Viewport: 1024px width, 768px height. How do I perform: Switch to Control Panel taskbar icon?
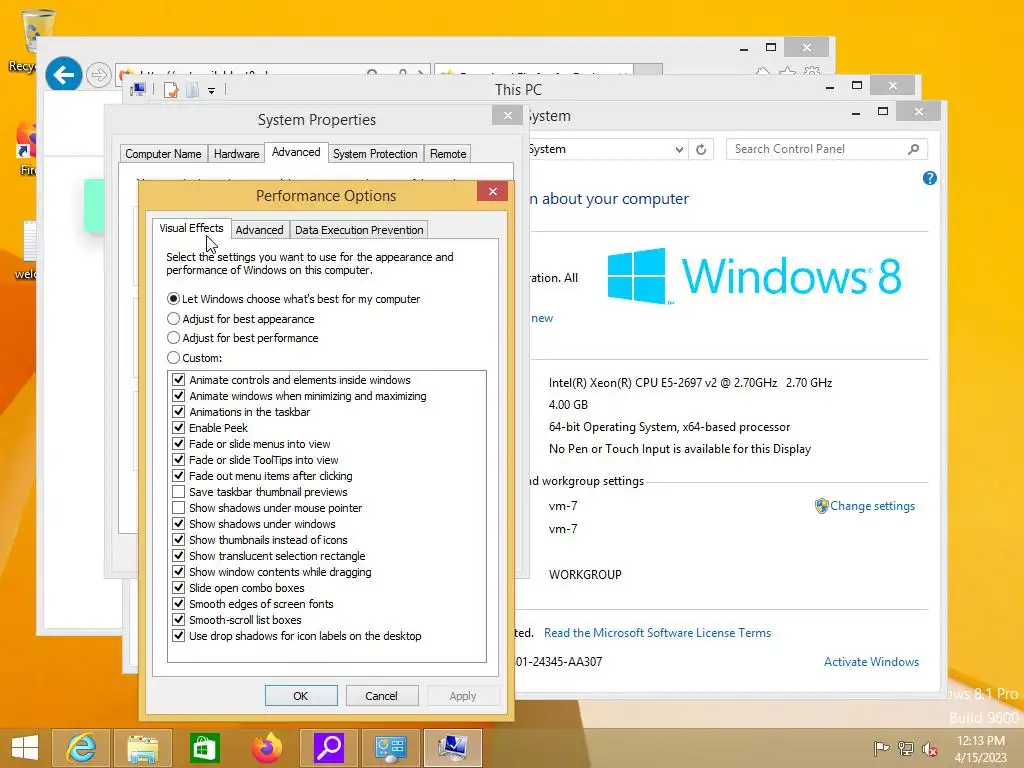click(x=391, y=748)
